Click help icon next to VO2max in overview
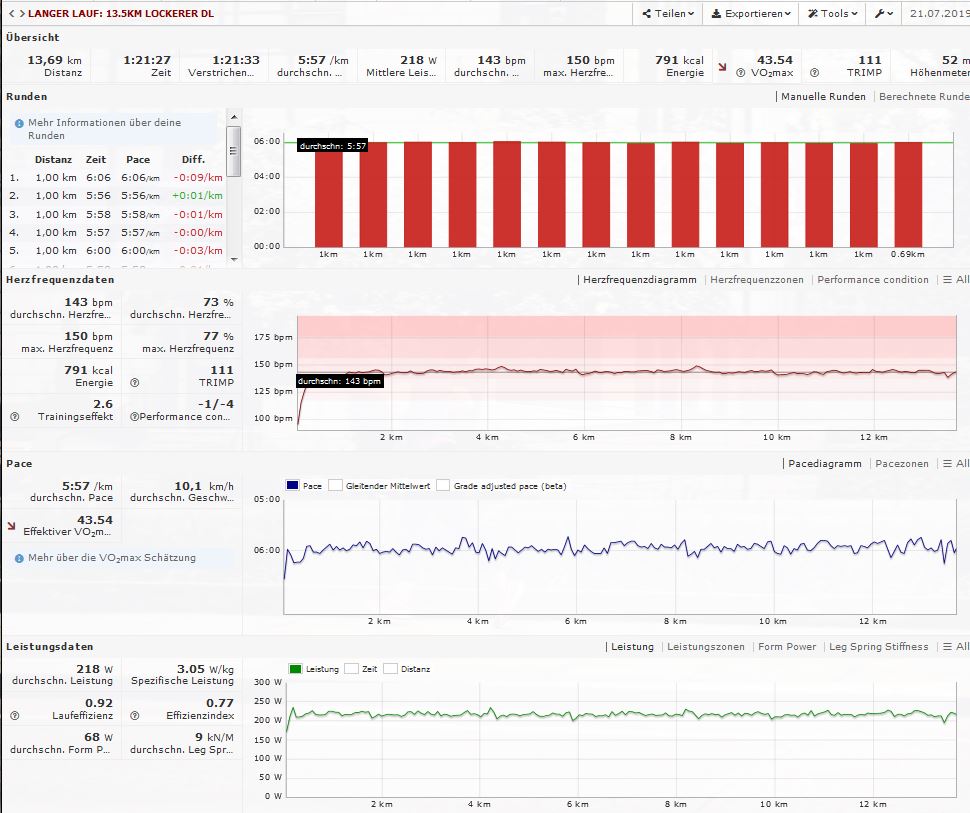 pos(740,73)
